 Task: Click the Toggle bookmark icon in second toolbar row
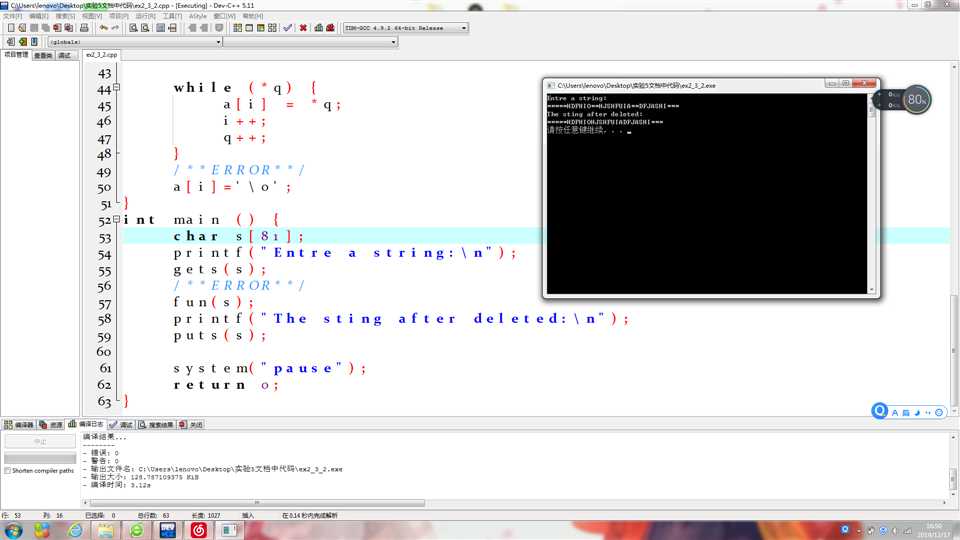point(23,42)
